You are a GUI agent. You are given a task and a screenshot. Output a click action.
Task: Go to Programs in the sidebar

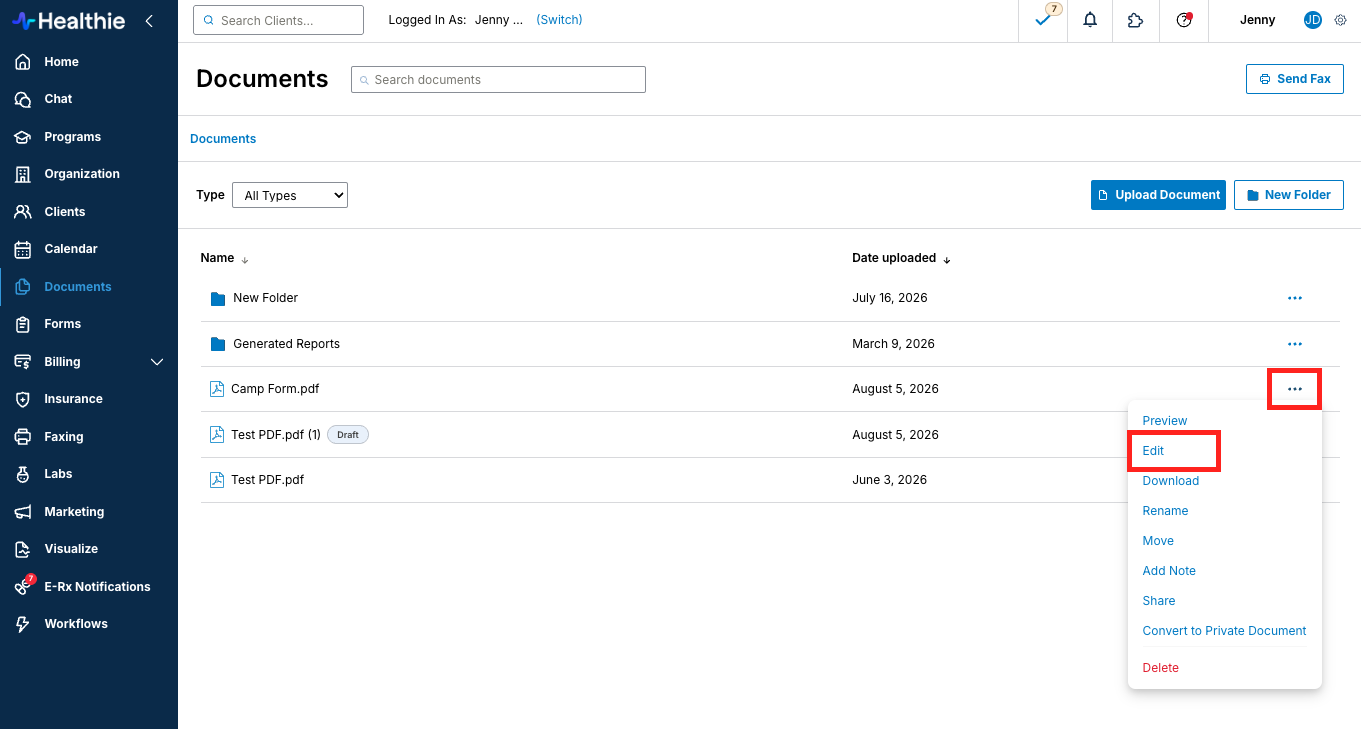[x=72, y=137]
